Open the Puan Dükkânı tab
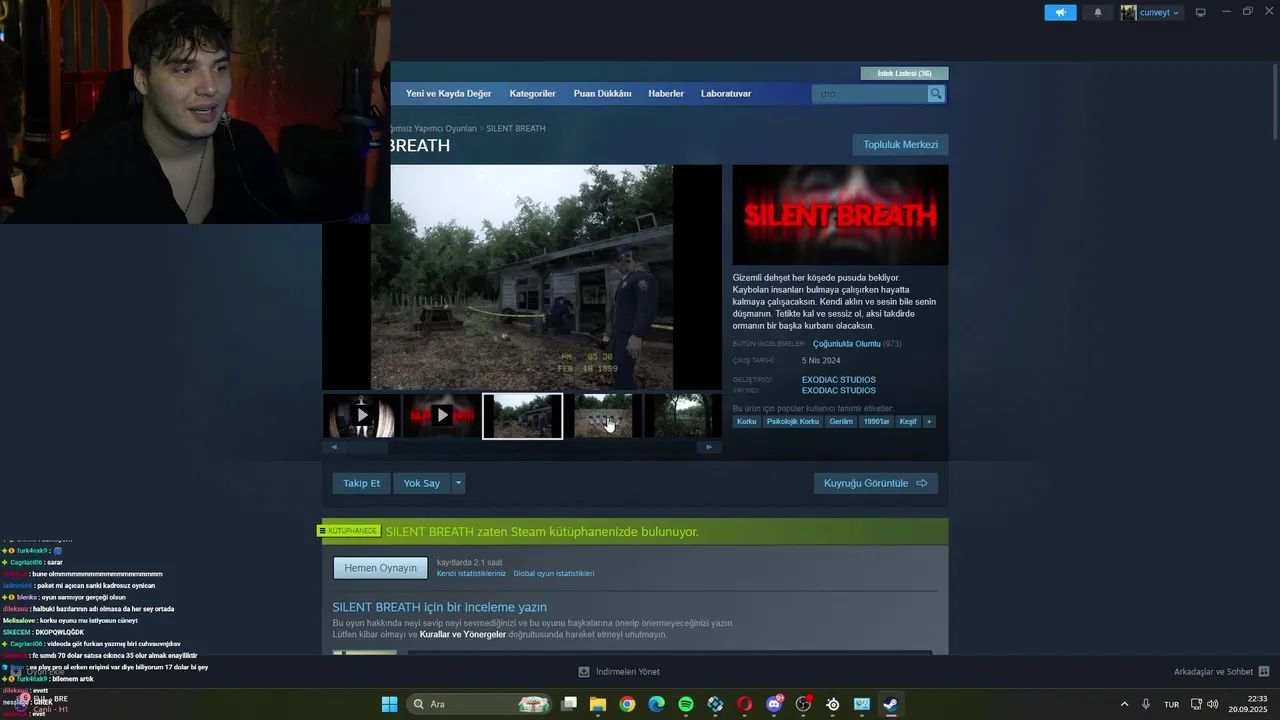The height and width of the screenshot is (720, 1280). click(x=602, y=94)
